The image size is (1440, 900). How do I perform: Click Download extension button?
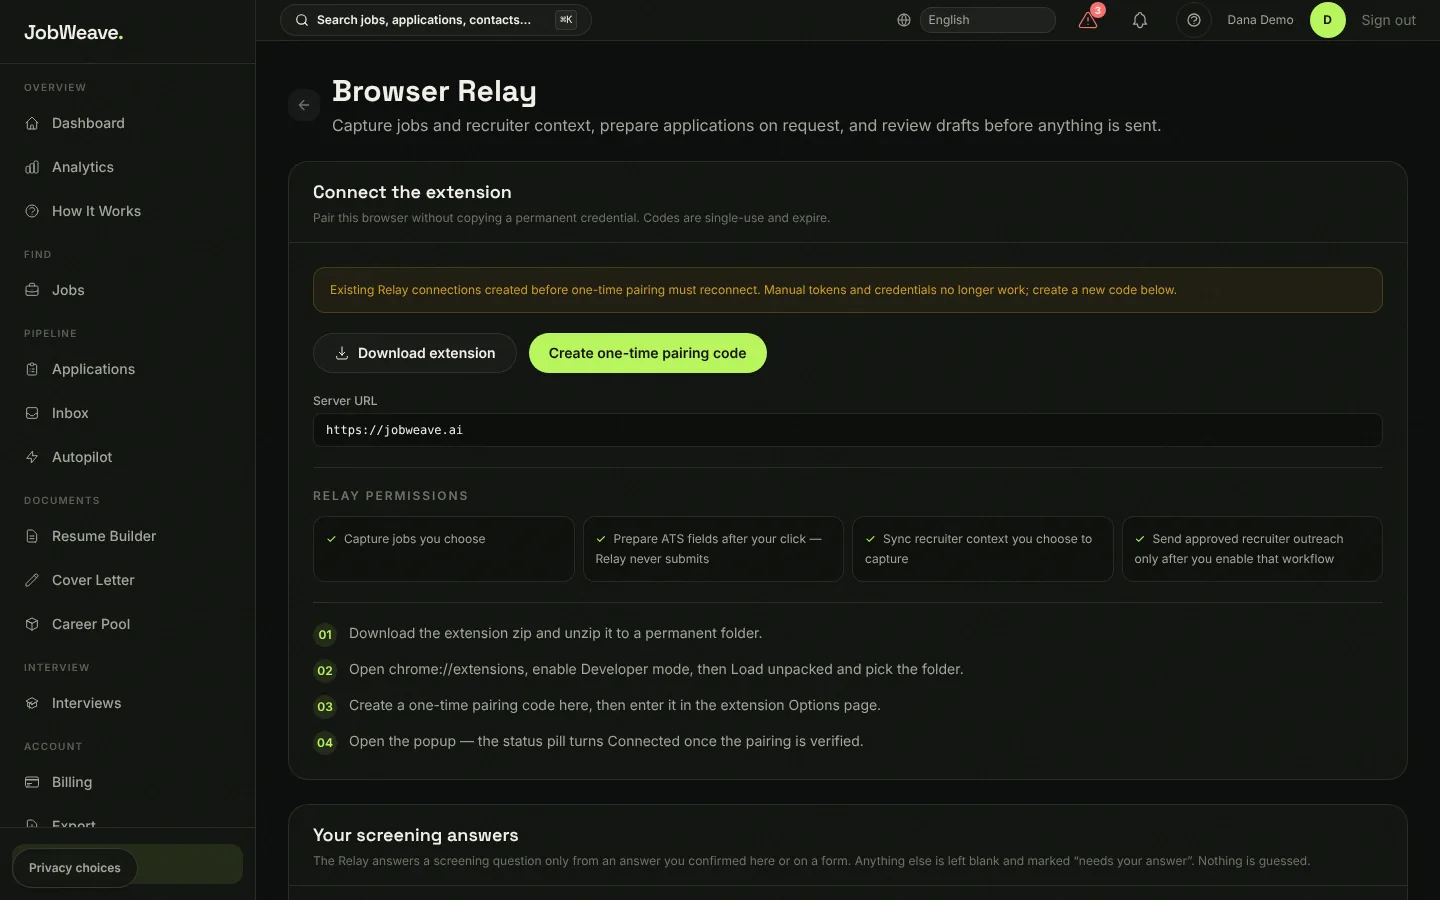point(415,353)
